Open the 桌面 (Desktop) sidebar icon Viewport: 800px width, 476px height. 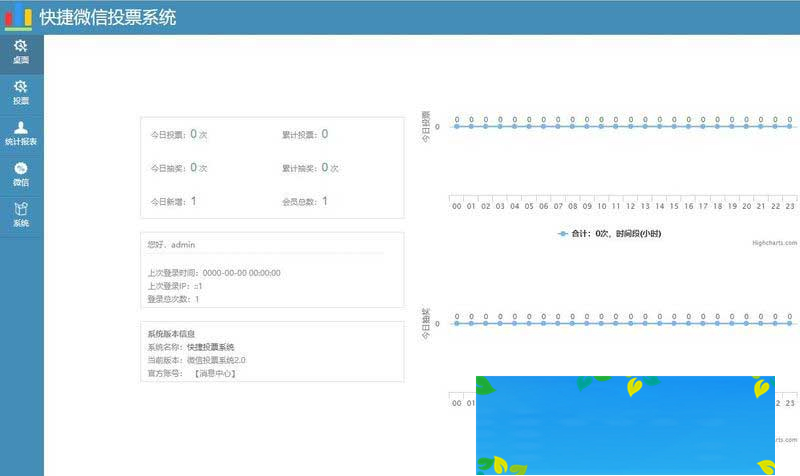point(21,51)
